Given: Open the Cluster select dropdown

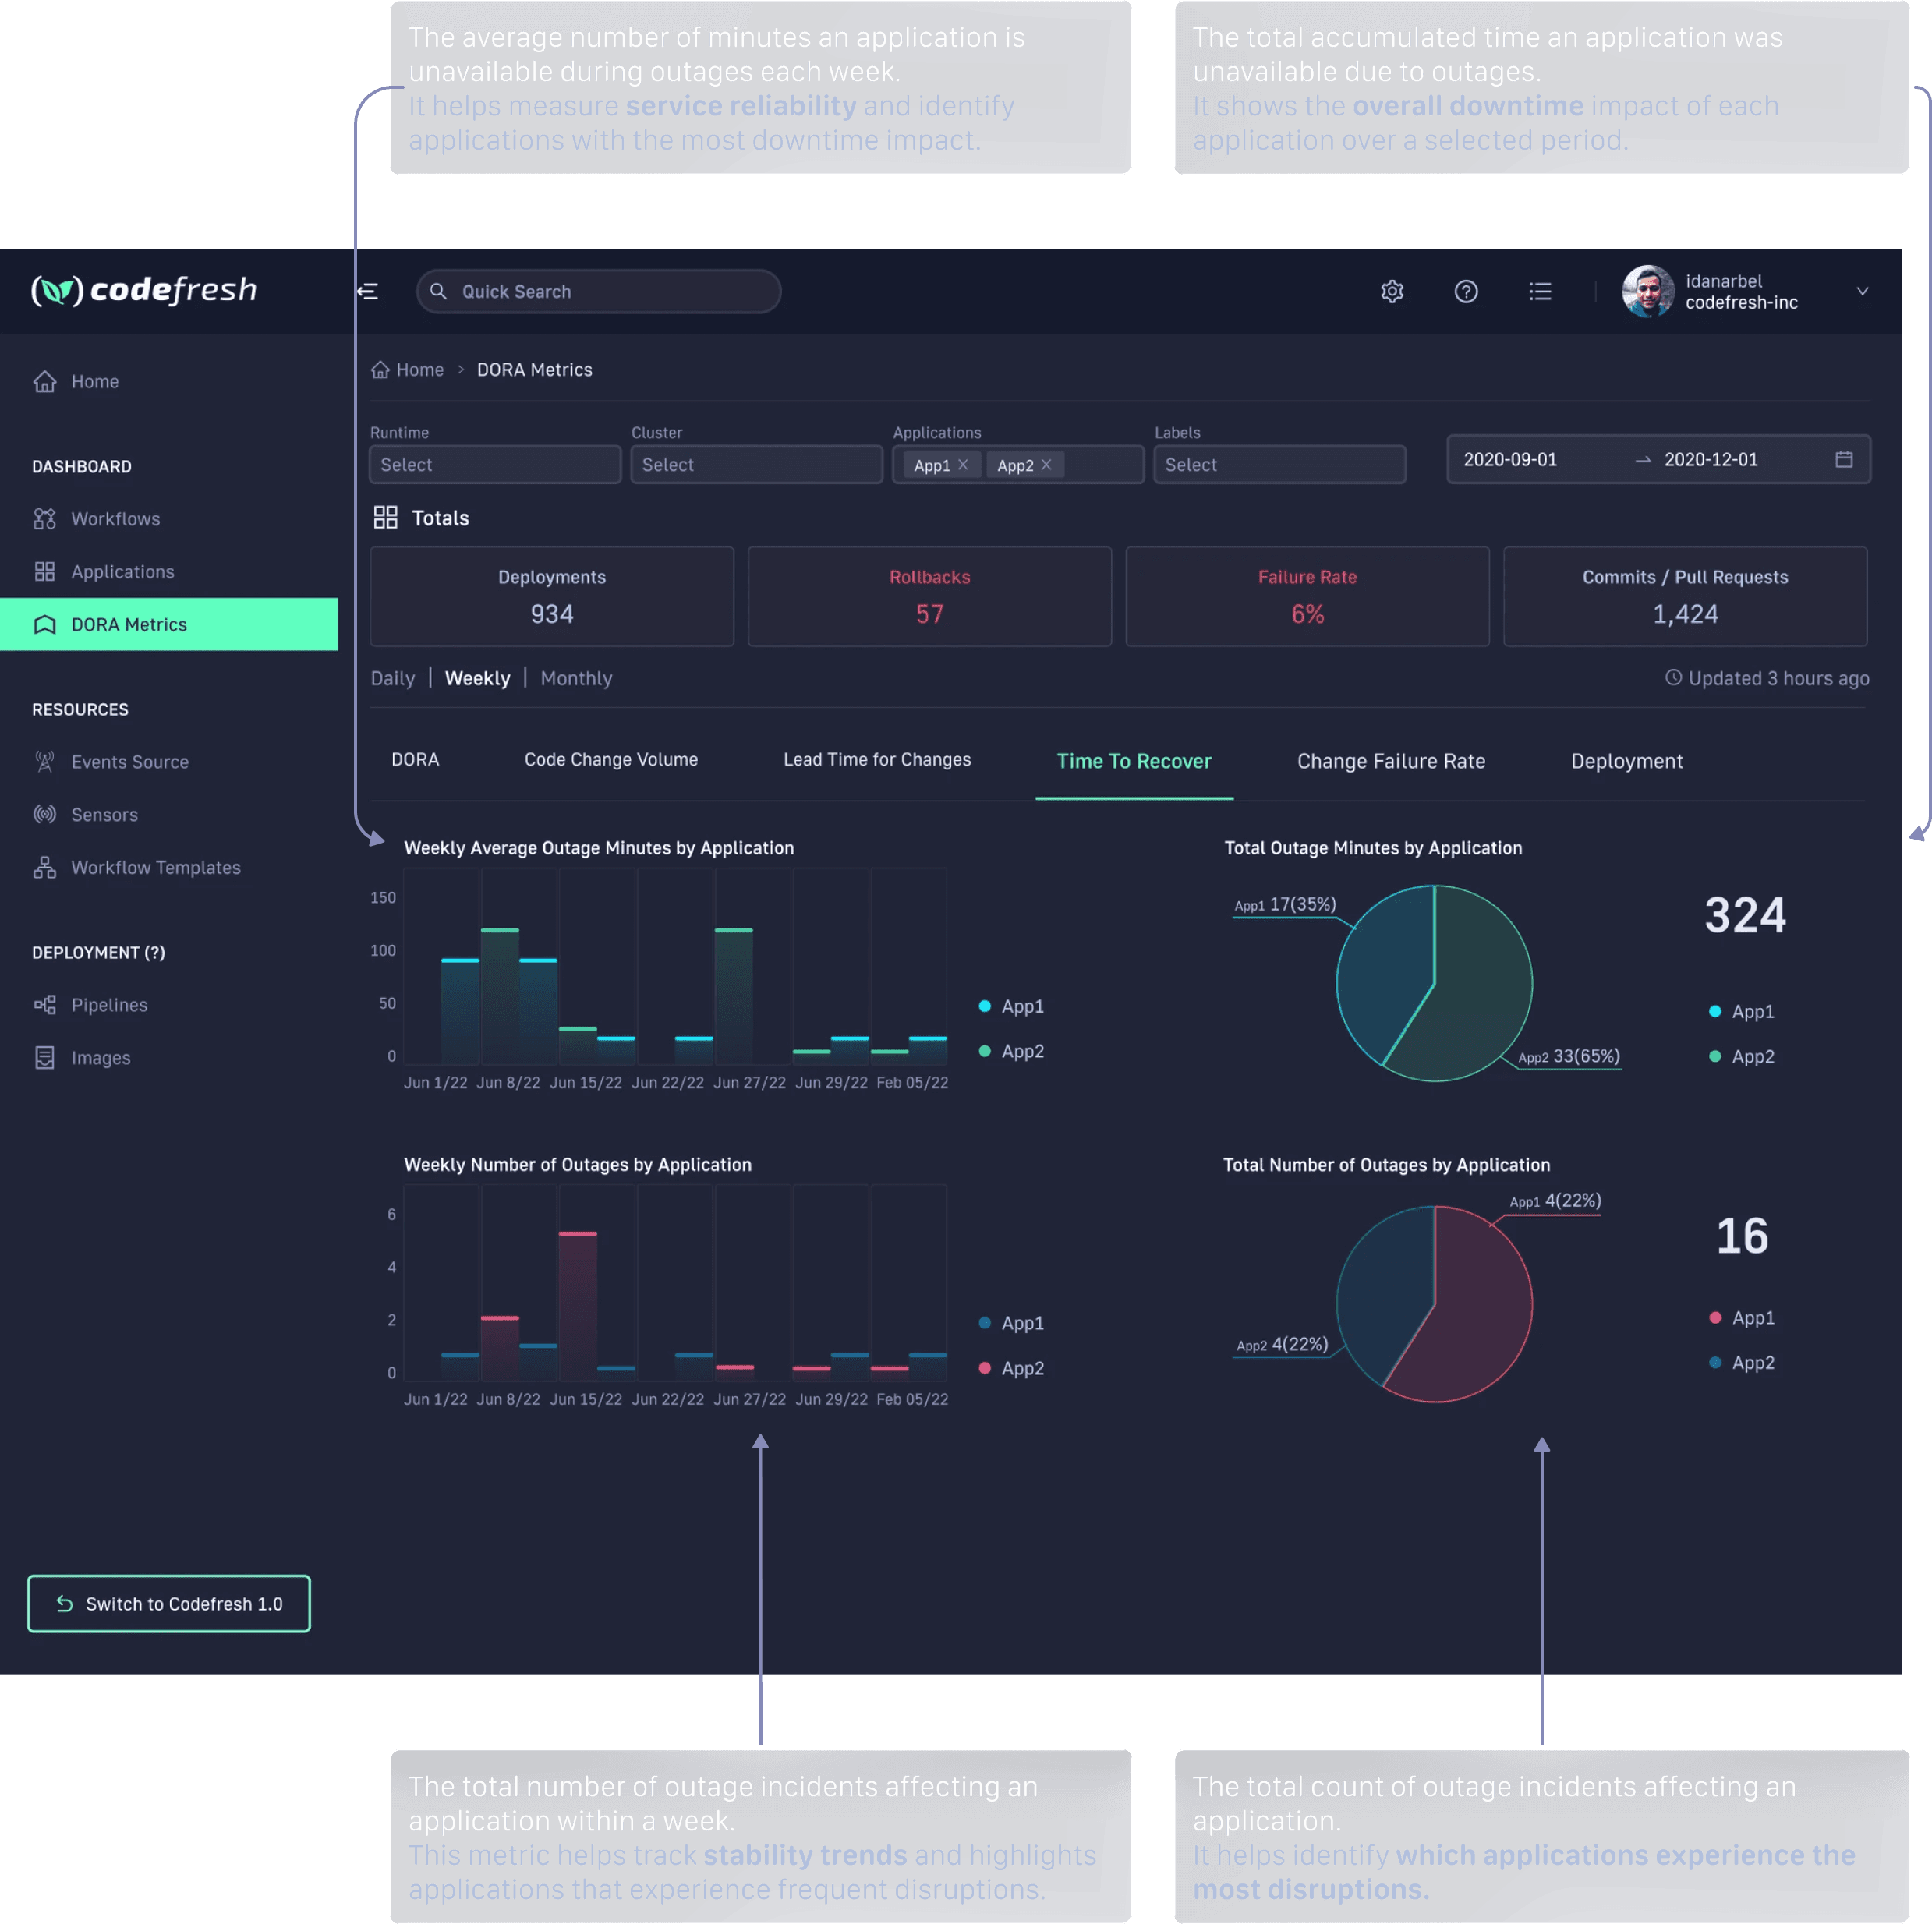Looking at the screenshot, I should [x=756, y=465].
